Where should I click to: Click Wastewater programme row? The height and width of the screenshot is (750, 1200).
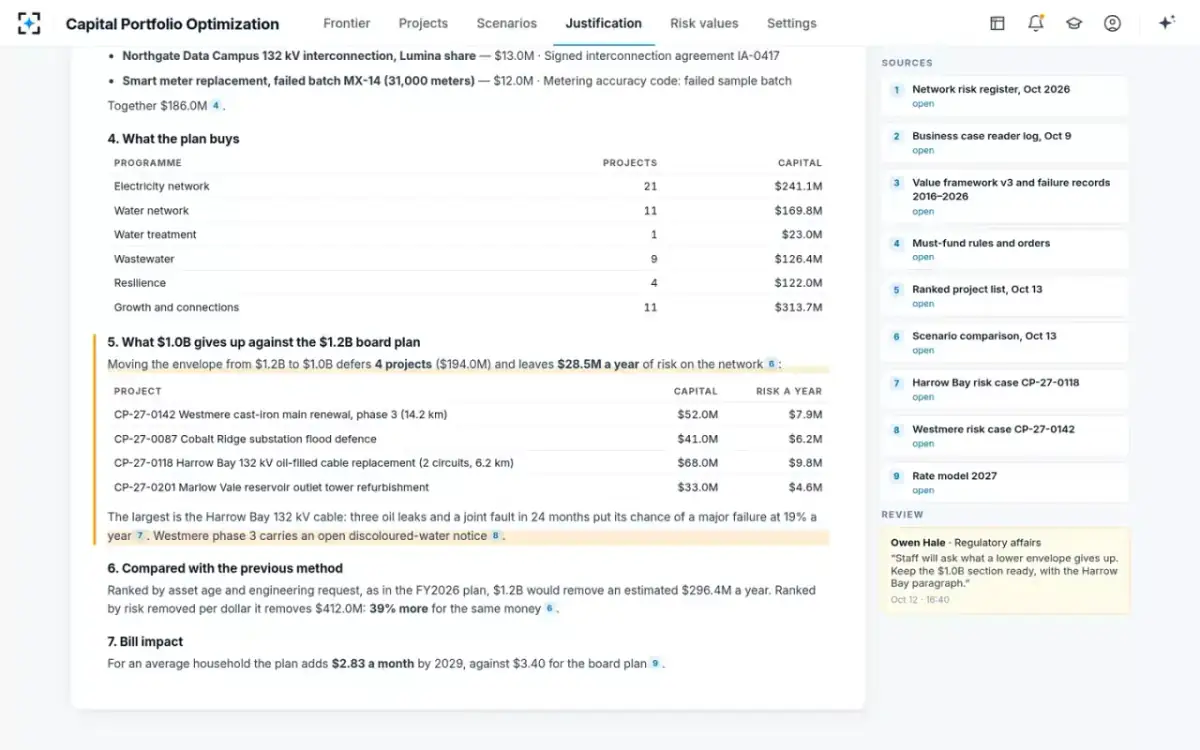pyautogui.click(x=468, y=259)
